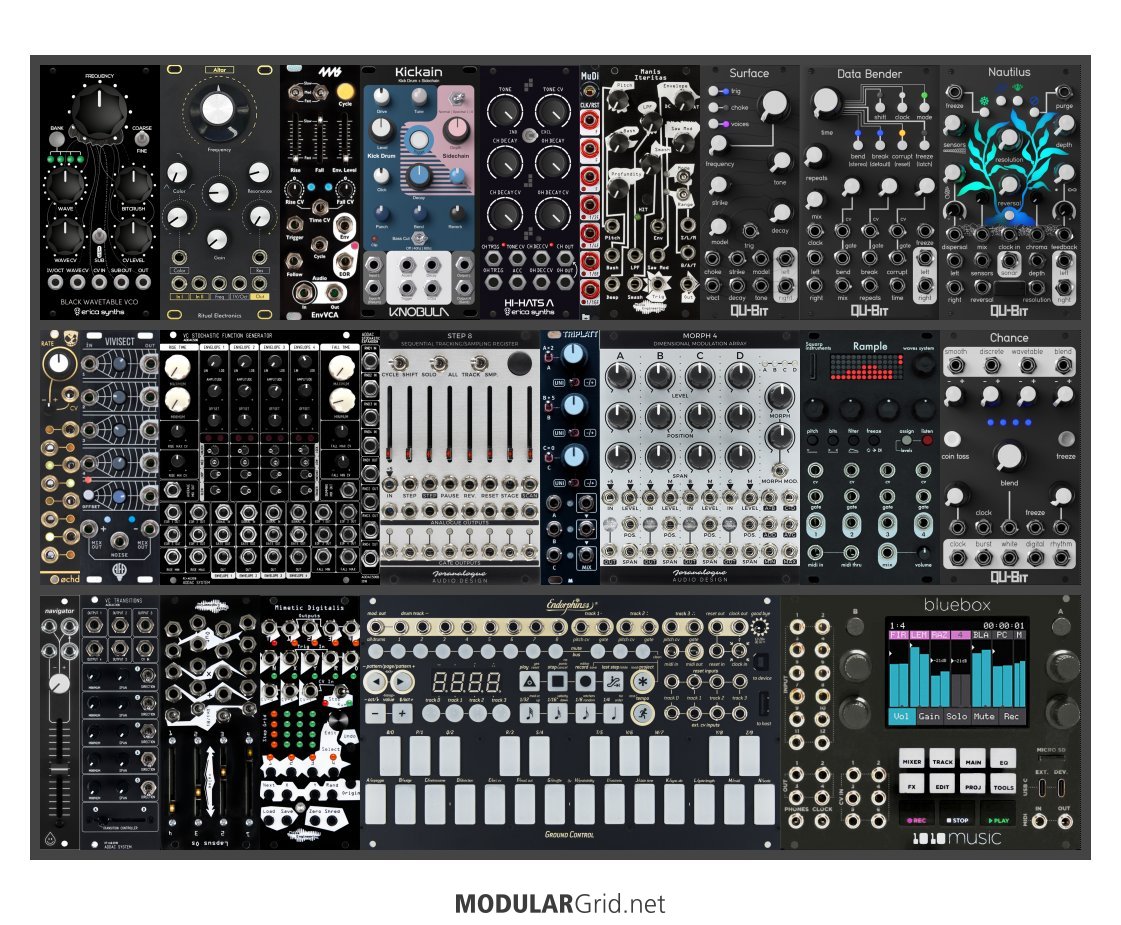
Task: Click the bluebox MIDI IN jack
Action: 1039,821
